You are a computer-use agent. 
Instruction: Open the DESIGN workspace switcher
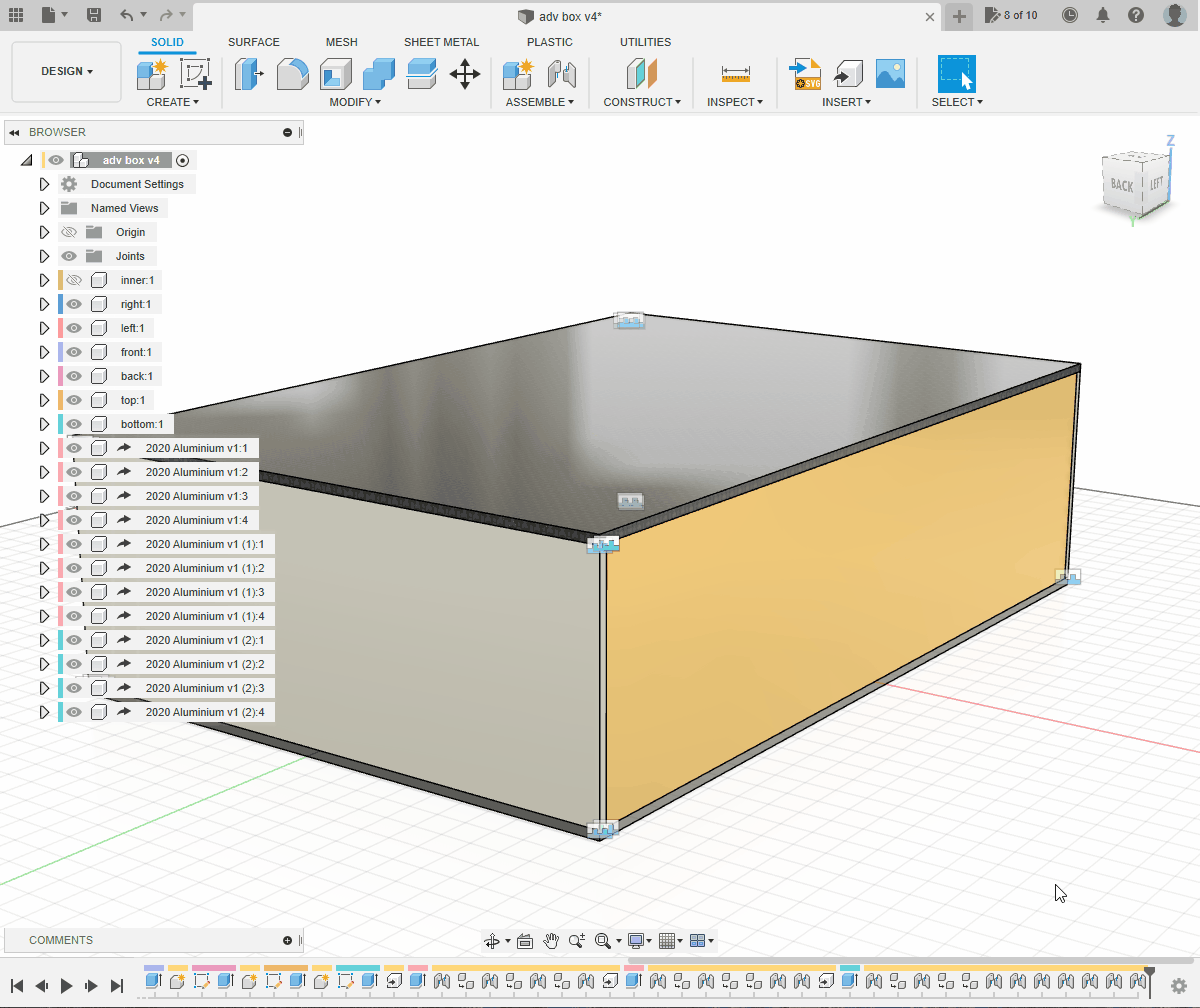[66, 71]
